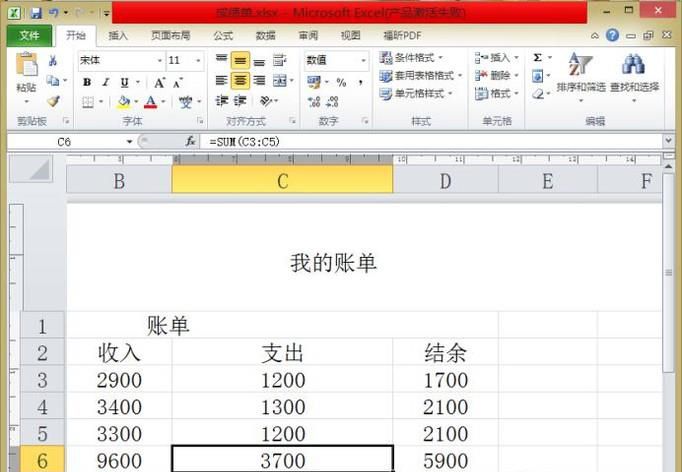Open Find and Select (查找和选择) binoculars
The image size is (682, 472).
pyautogui.click(x=634, y=76)
